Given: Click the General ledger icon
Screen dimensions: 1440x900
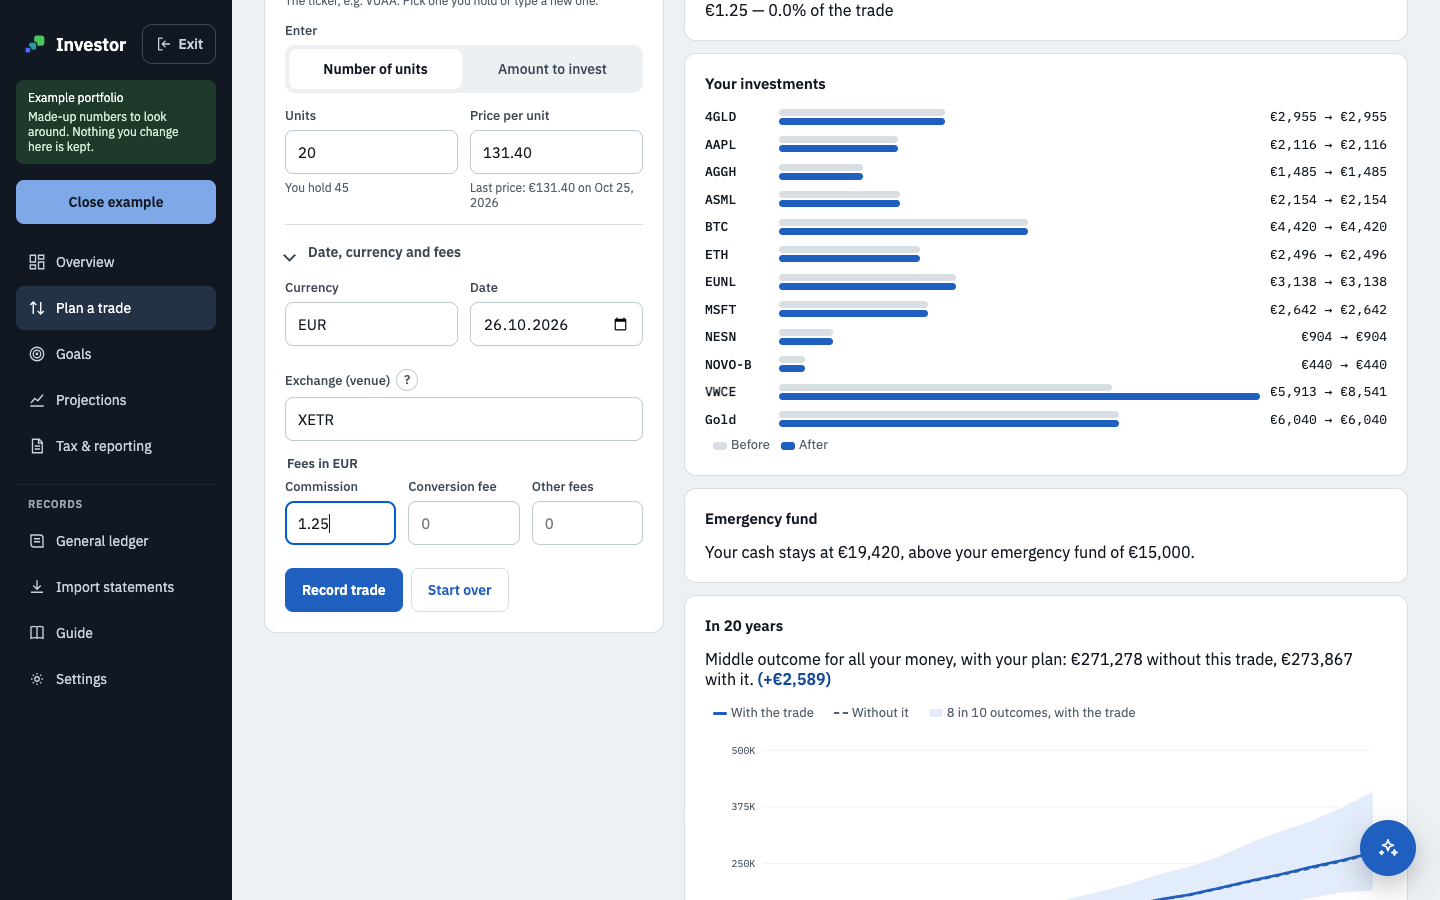Looking at the screenshot, I should point(37,541).
